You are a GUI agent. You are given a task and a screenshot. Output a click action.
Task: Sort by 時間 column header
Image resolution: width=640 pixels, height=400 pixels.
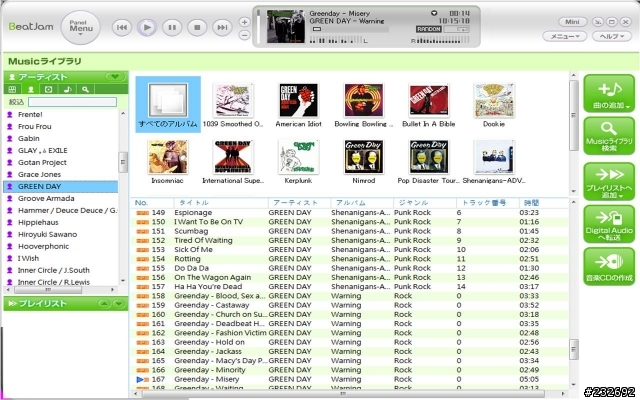coord(544,202)
